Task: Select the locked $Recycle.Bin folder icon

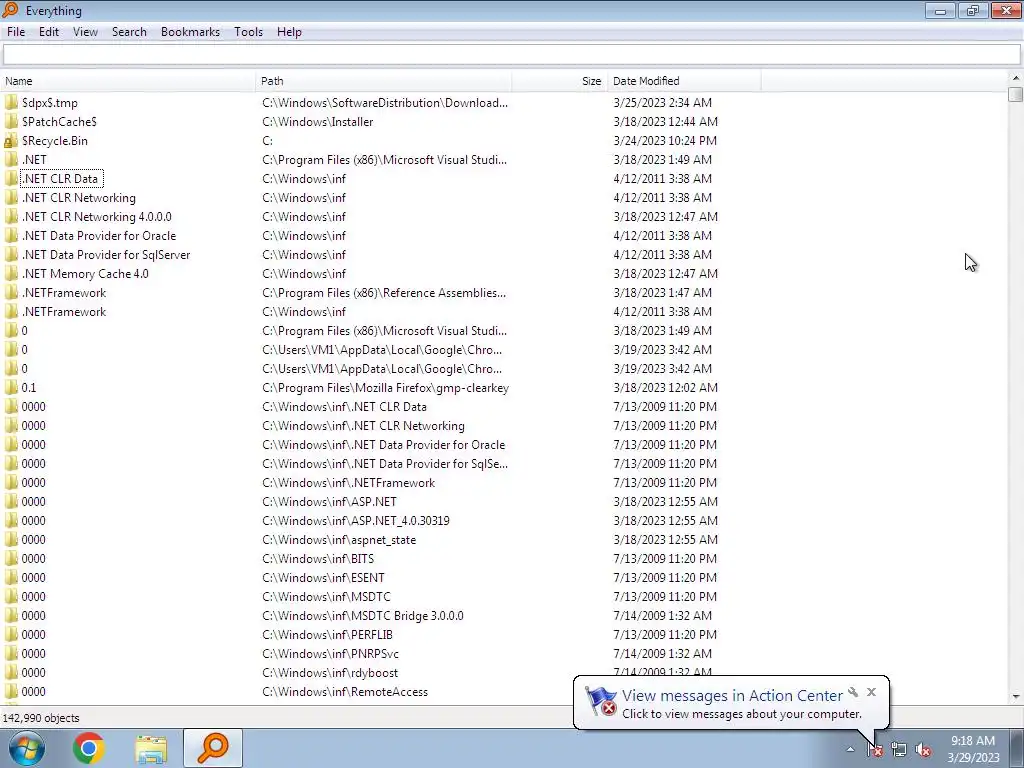Action: coord(11,140)
